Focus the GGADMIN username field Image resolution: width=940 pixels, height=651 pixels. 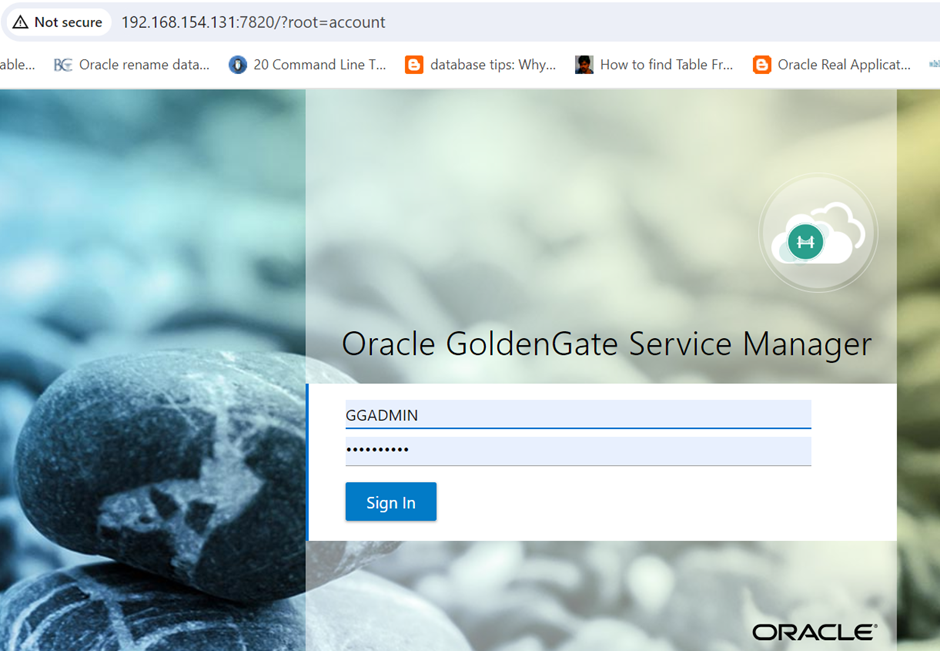pyautogui.click(x=577, y=415)
